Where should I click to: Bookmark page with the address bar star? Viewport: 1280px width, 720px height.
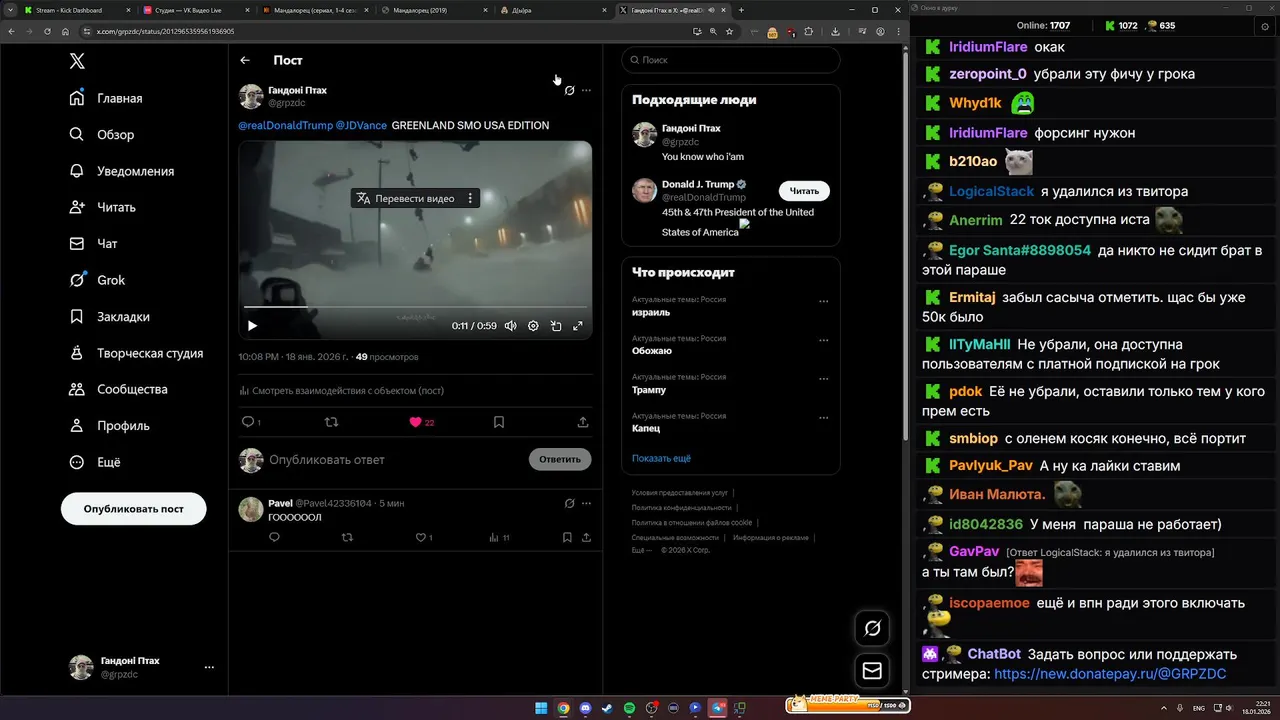click(730, 31)
